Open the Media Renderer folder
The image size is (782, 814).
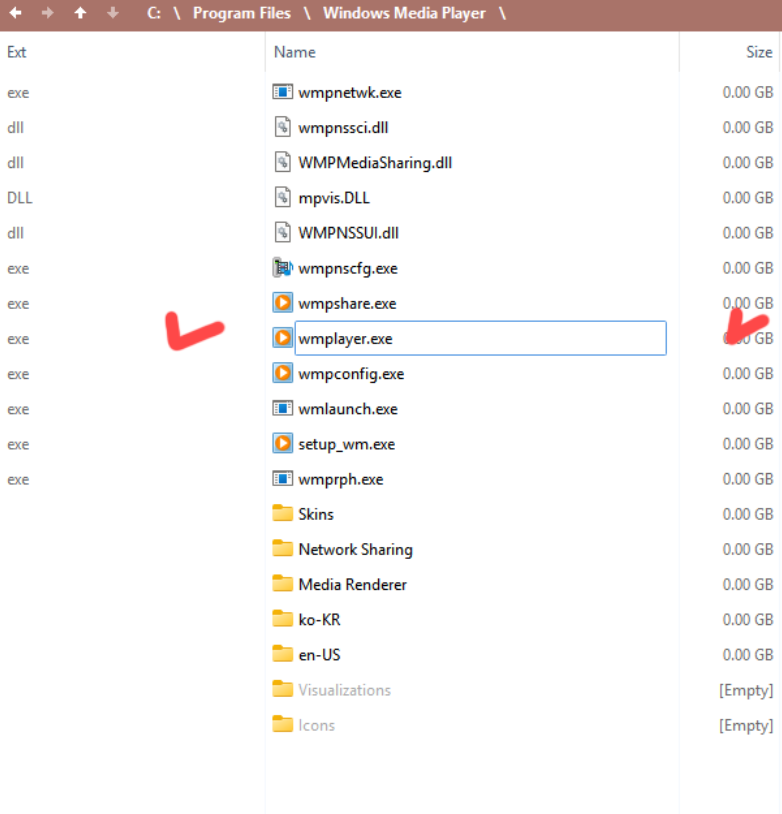click(352, 584)
